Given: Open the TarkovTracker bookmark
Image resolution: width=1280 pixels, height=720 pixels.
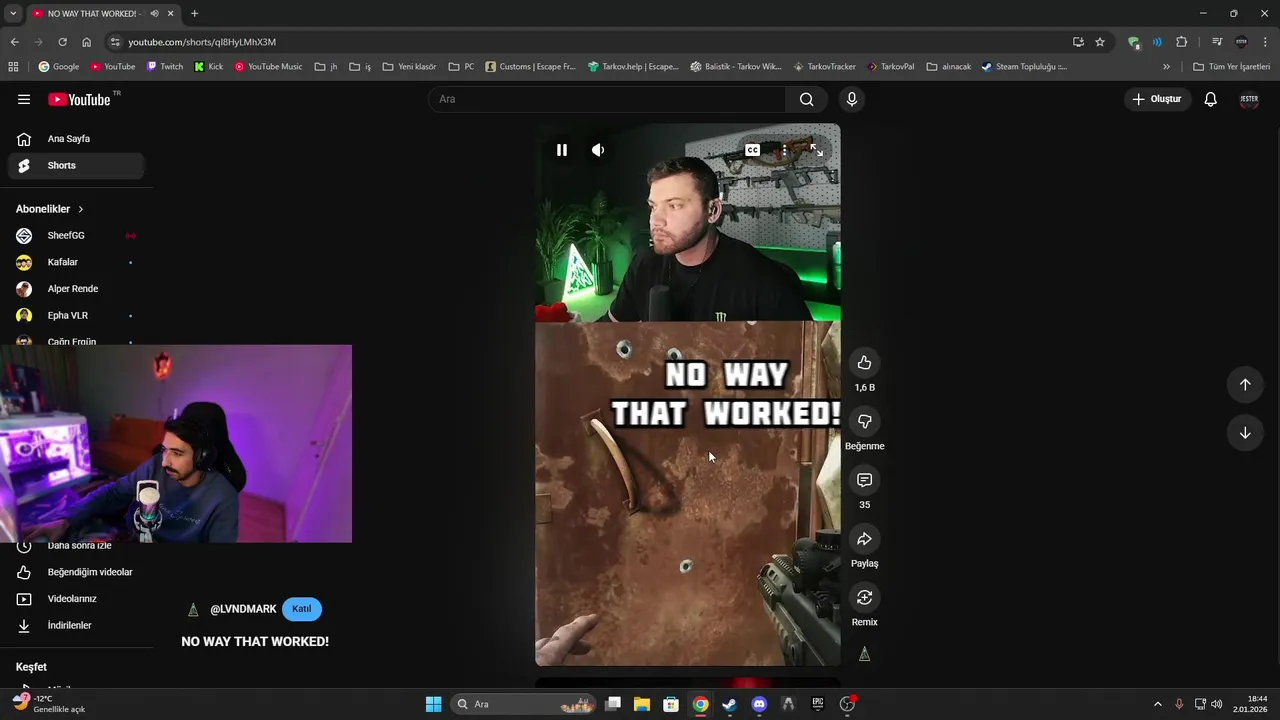Looking at the screenshot, I should pyautogui.click(x=824, y=67).
